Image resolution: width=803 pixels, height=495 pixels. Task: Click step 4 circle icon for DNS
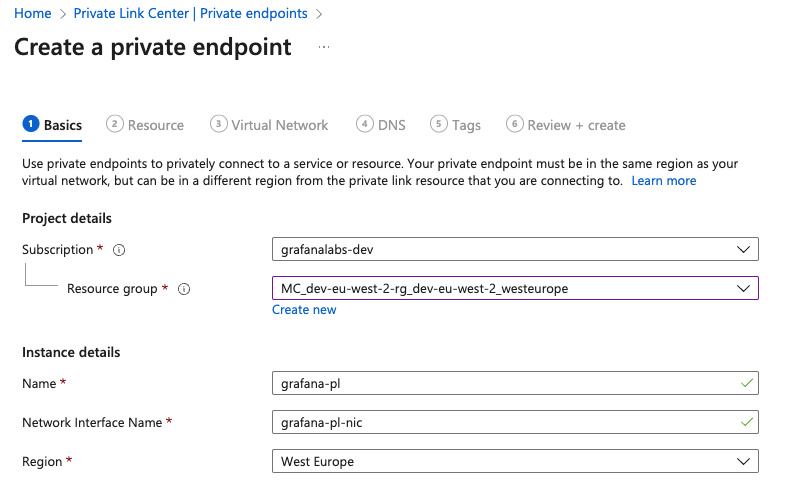coord(364,124)
